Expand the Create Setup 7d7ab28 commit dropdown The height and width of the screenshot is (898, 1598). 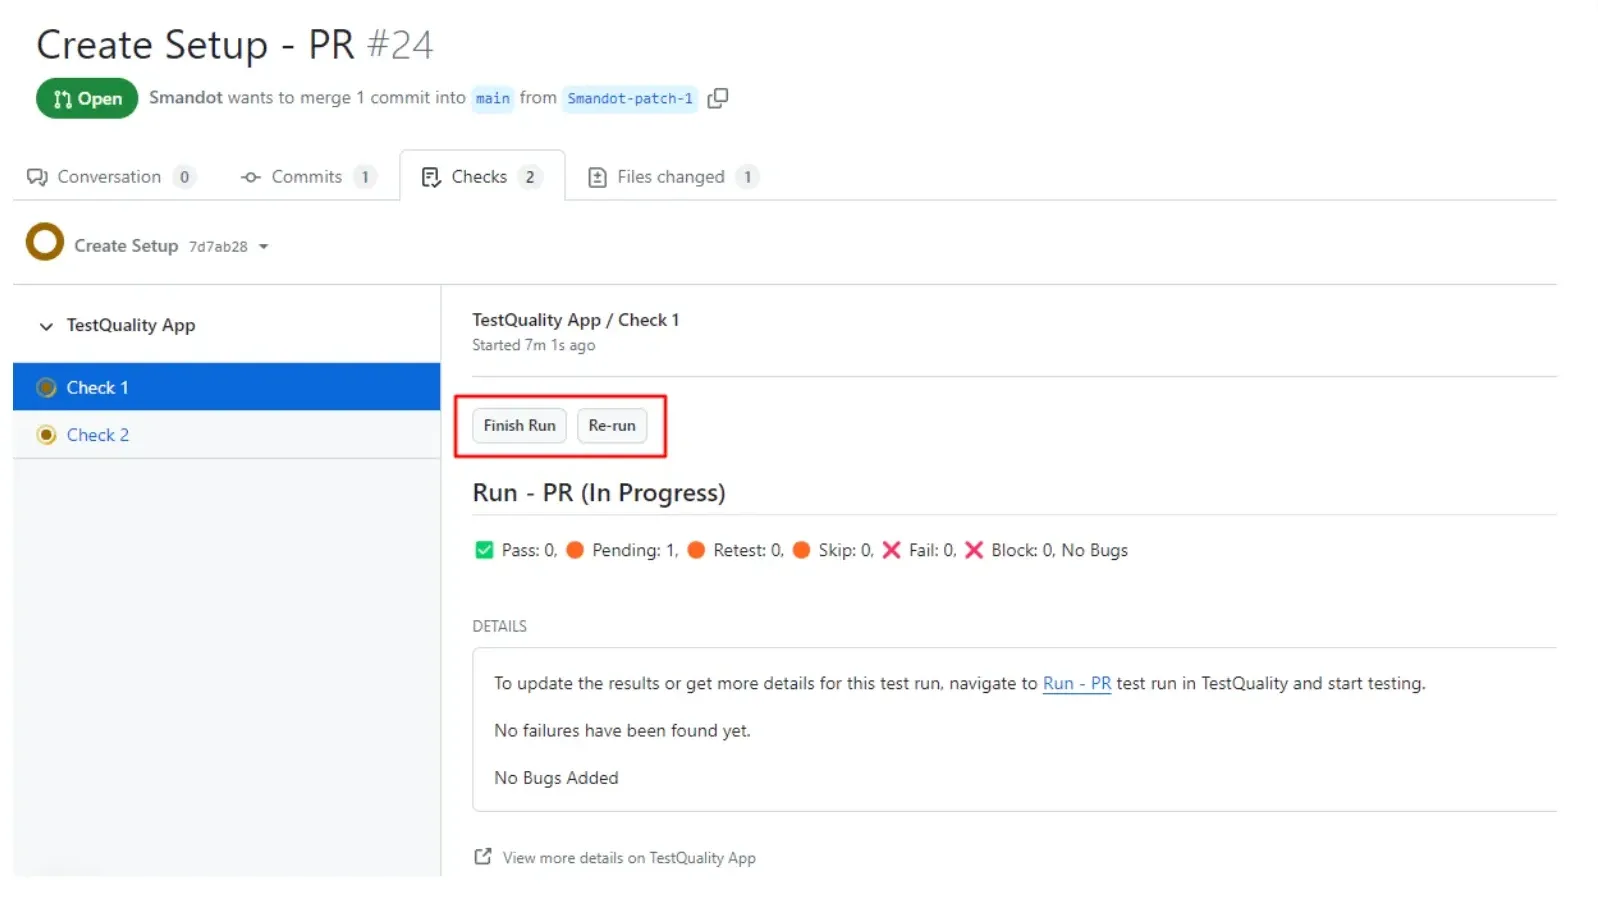(x=264, y=246)
